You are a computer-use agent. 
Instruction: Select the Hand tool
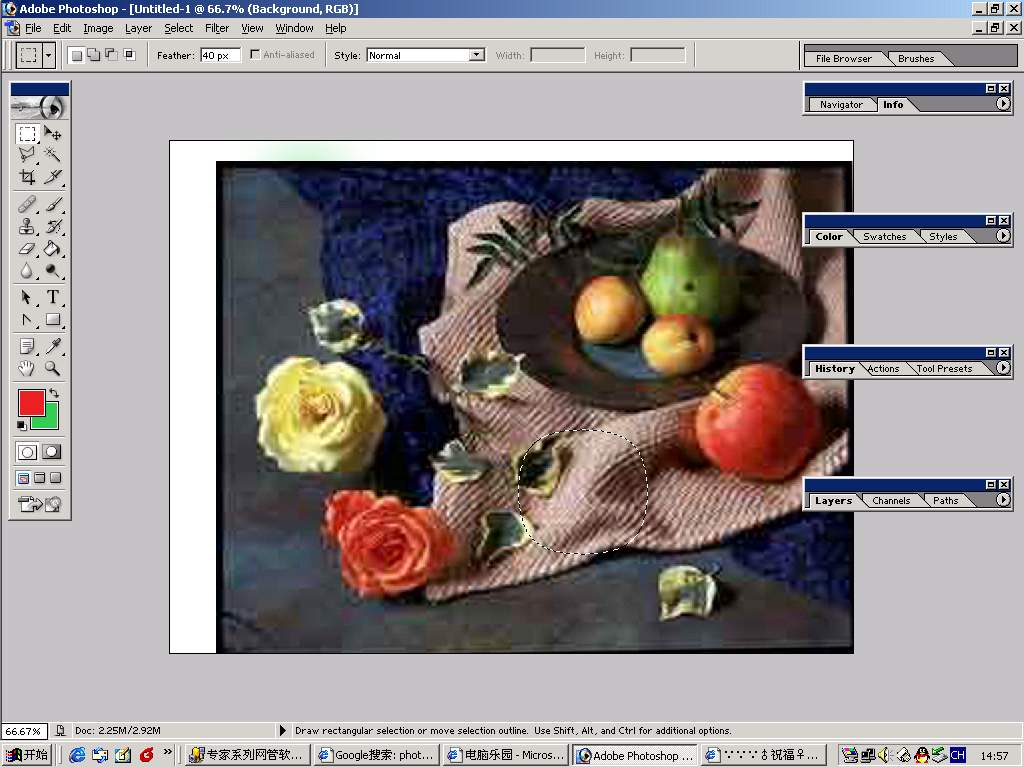(27, 368)
